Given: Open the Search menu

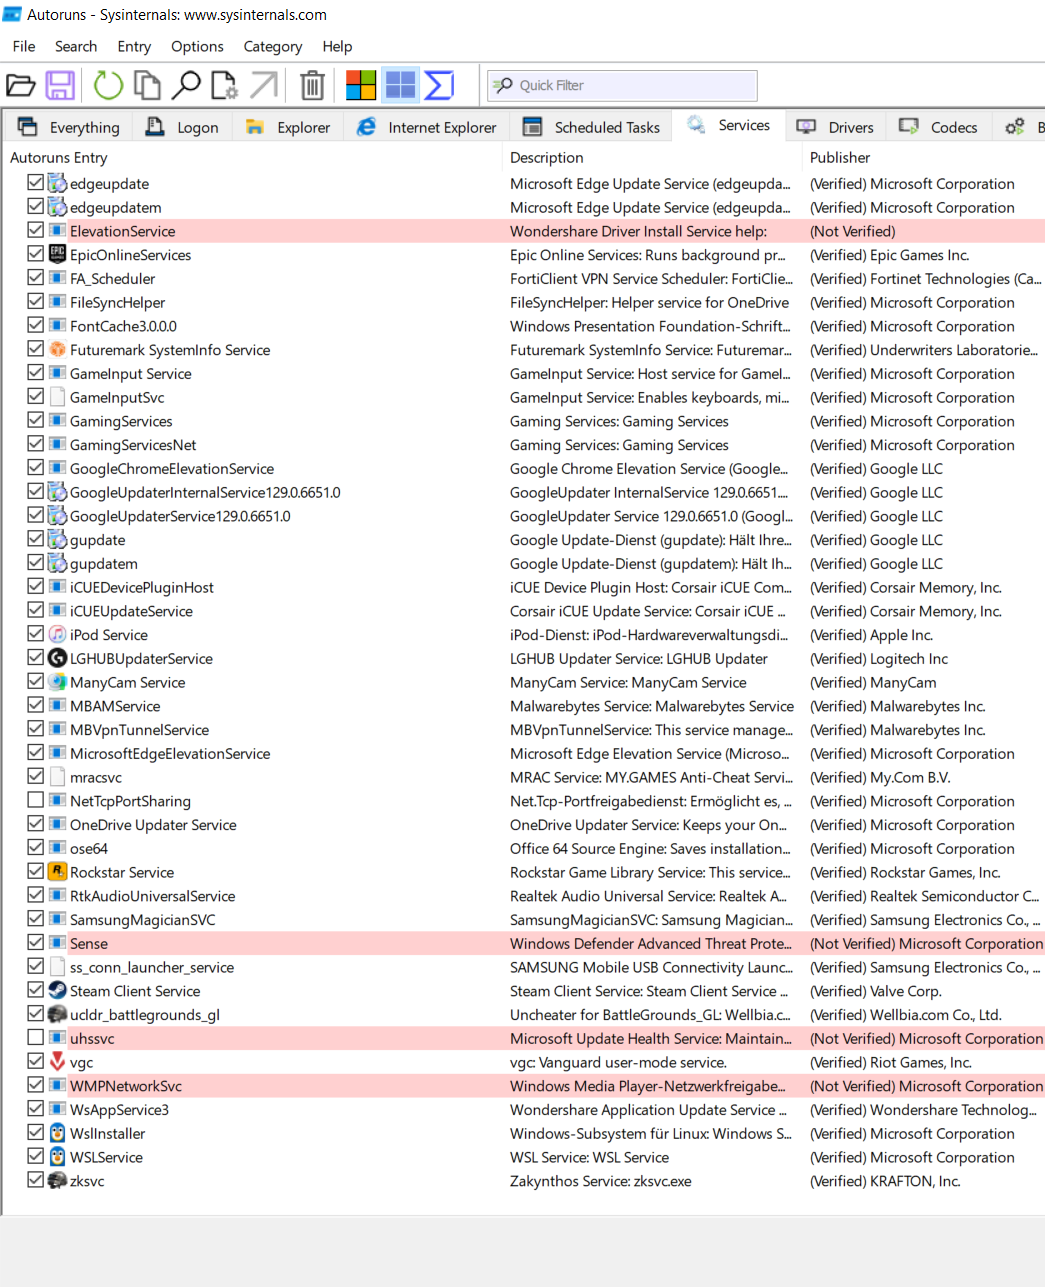Looking at the screenshot, I should click(x=76, y=46).
